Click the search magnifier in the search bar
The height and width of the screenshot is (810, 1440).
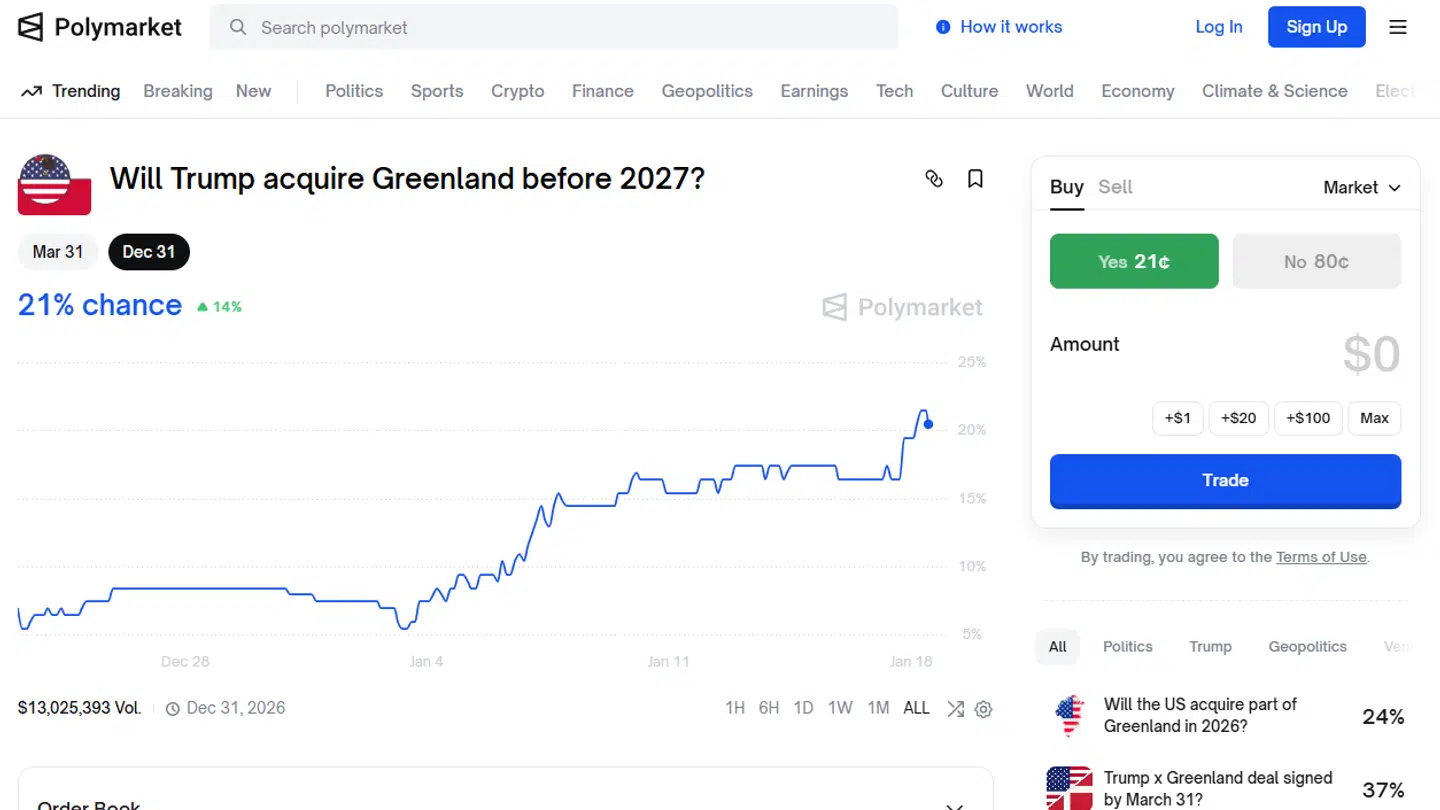tap(237, 28)
